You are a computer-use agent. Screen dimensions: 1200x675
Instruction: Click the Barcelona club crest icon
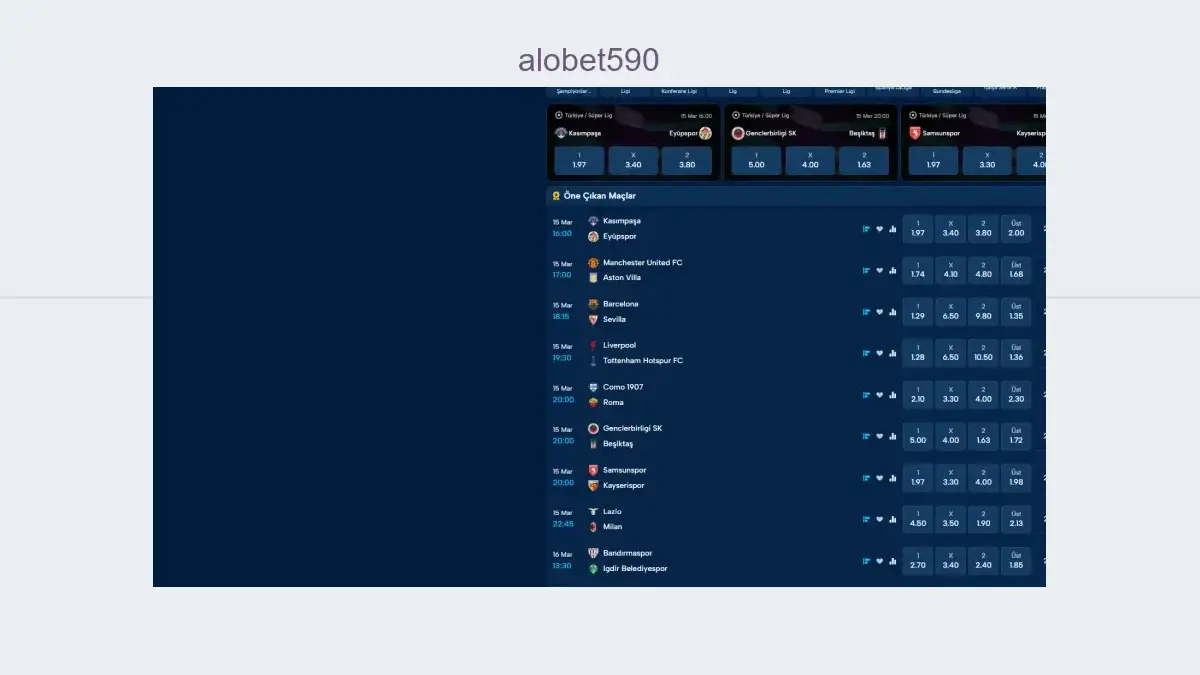click(593, 304)
